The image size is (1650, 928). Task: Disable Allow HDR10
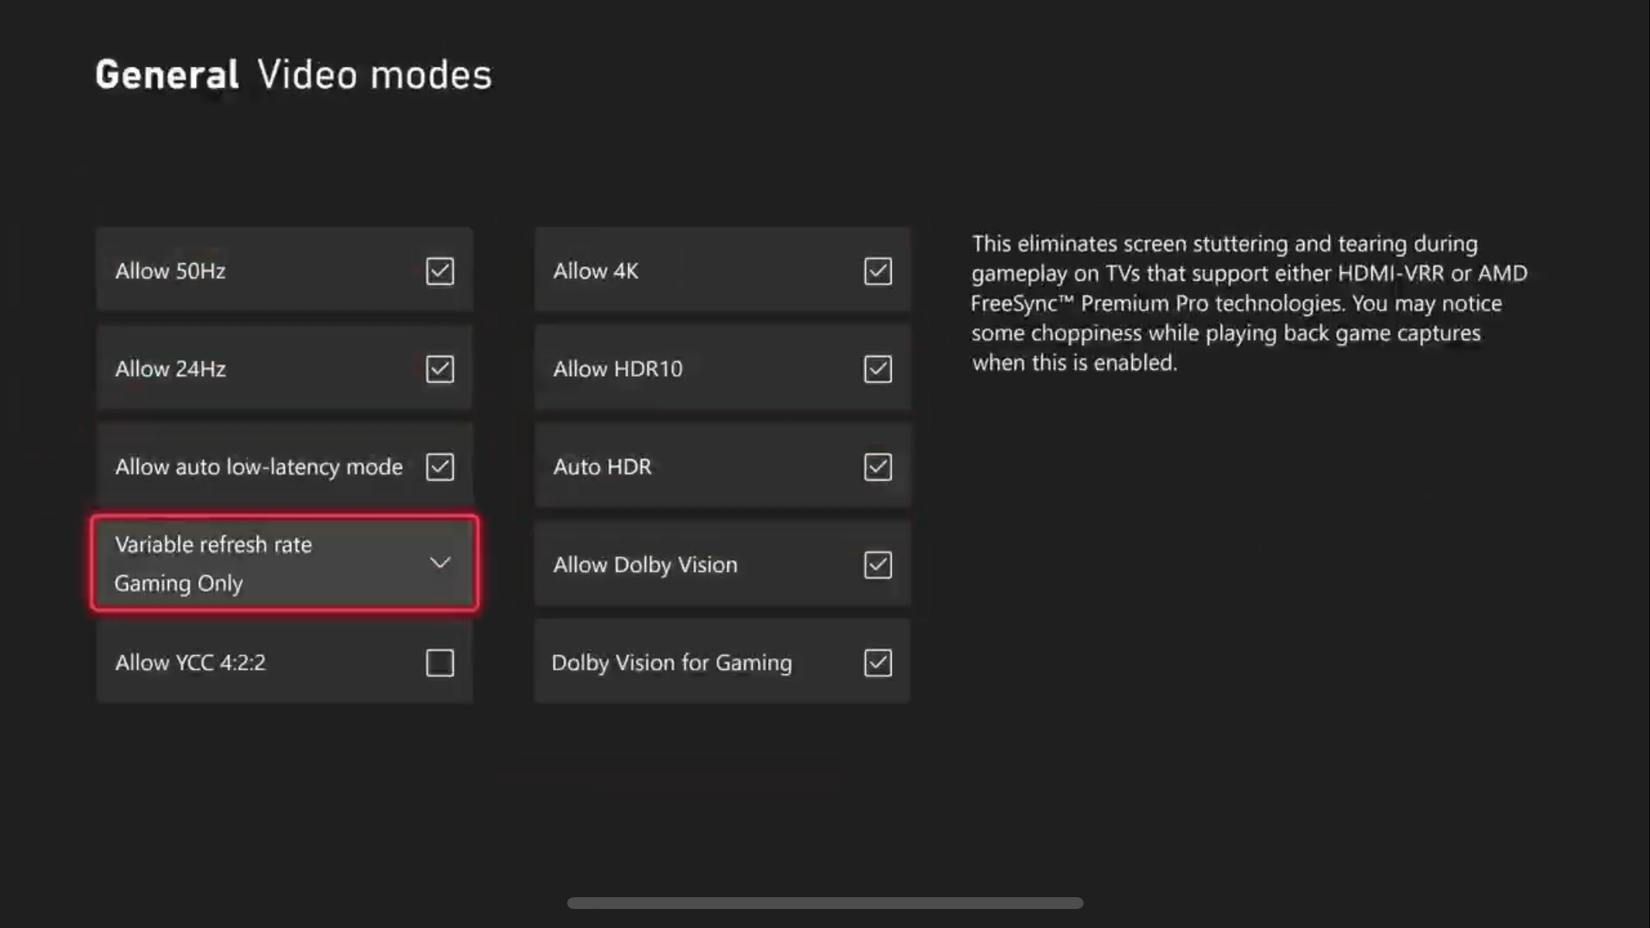click(x=877, y=368)
